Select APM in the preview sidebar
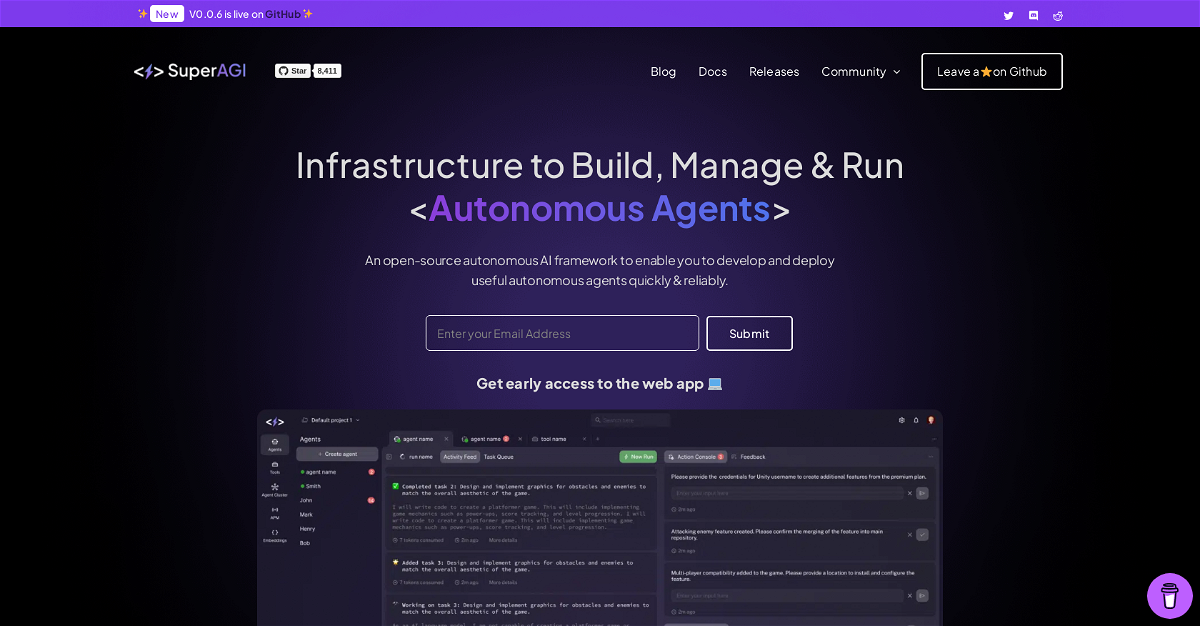This screenshot has height=626, width=1200. click(x=275, y=513)
